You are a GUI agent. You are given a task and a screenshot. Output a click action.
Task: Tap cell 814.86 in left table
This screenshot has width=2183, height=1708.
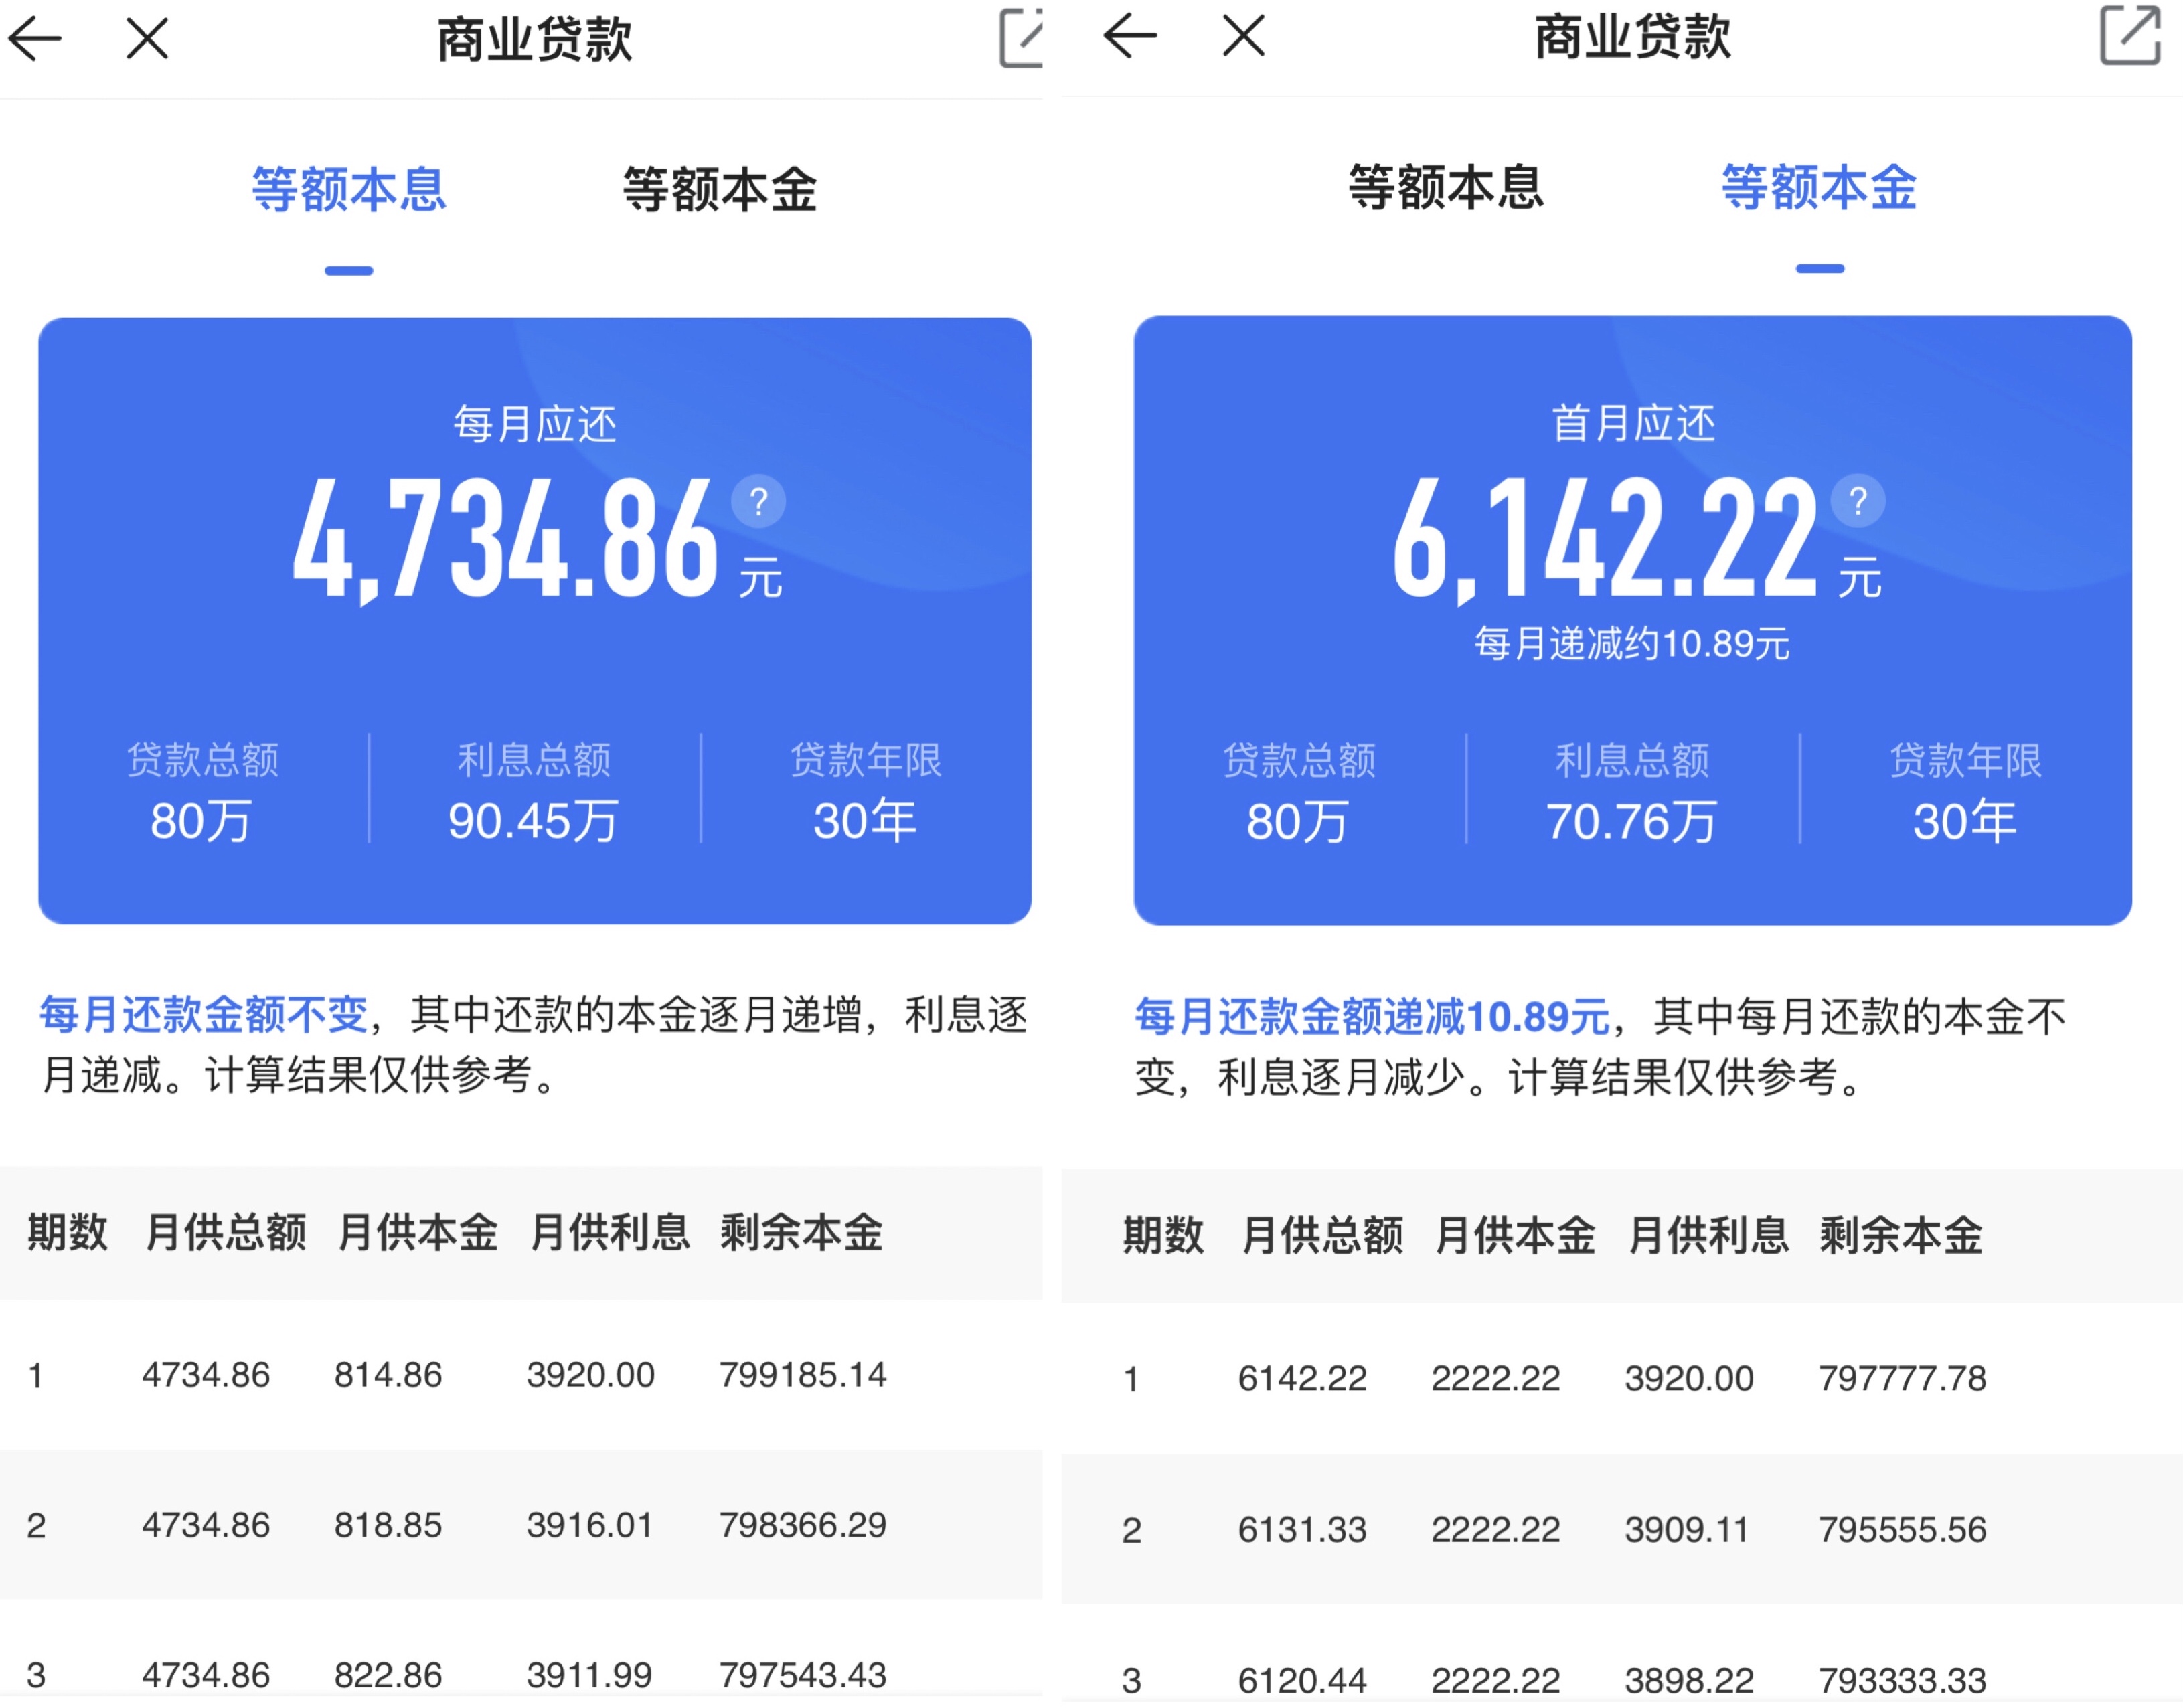[388, 1376]
